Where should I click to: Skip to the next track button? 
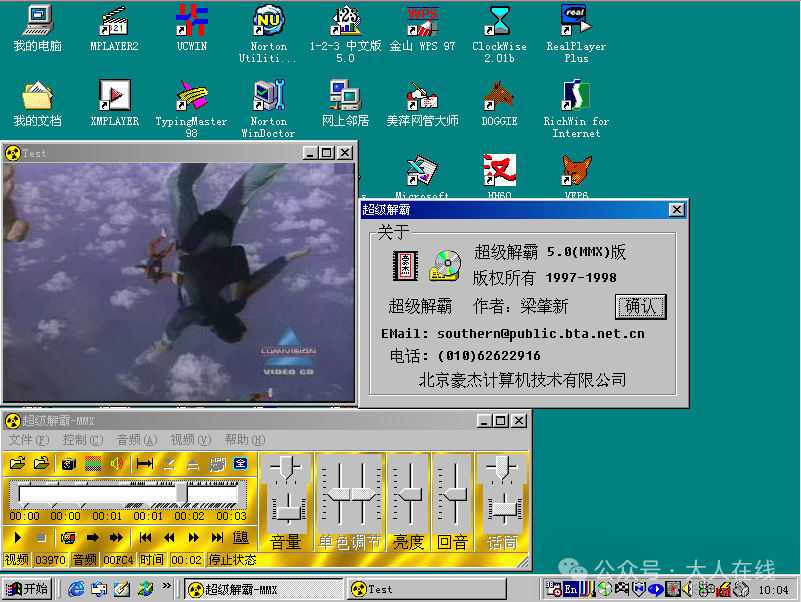coord(218,538)
